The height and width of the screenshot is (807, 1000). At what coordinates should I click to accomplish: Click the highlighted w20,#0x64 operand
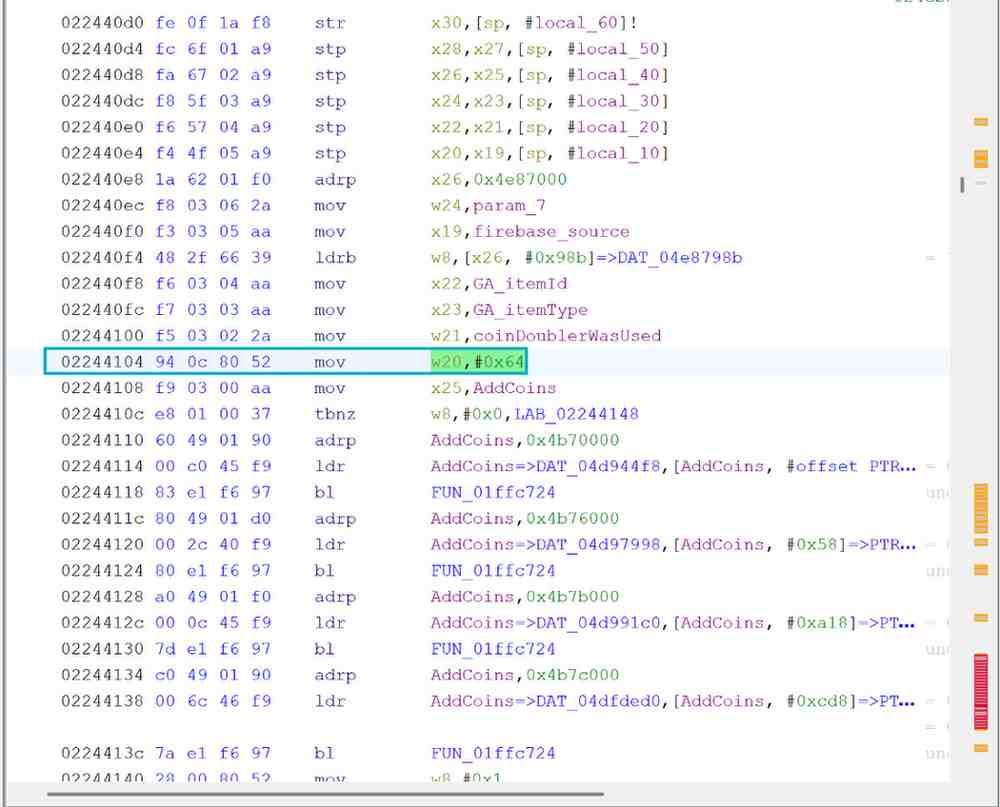(x=479, y=362)
